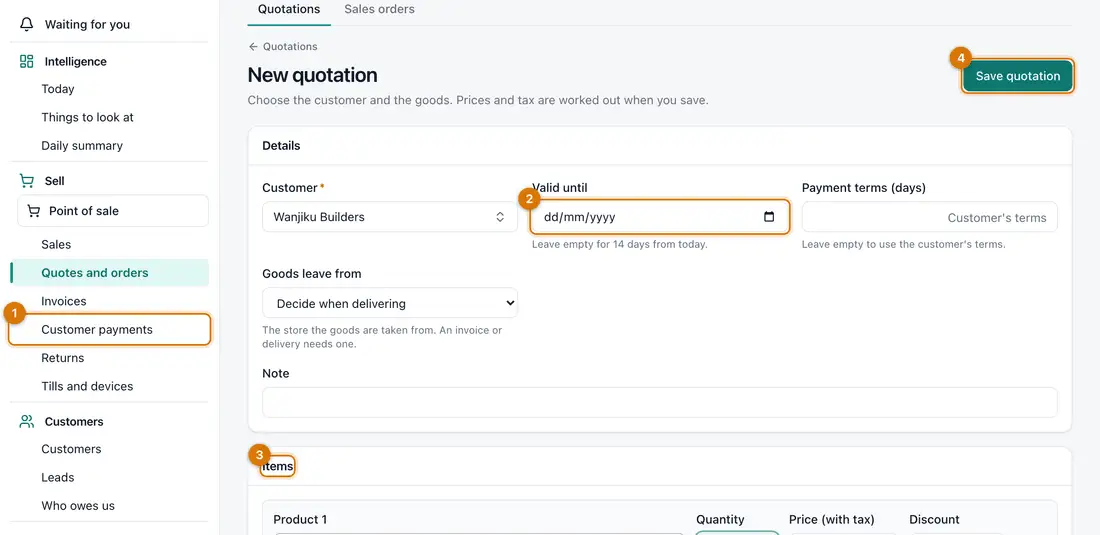Click the Sell cart icon

coord(27,181)
